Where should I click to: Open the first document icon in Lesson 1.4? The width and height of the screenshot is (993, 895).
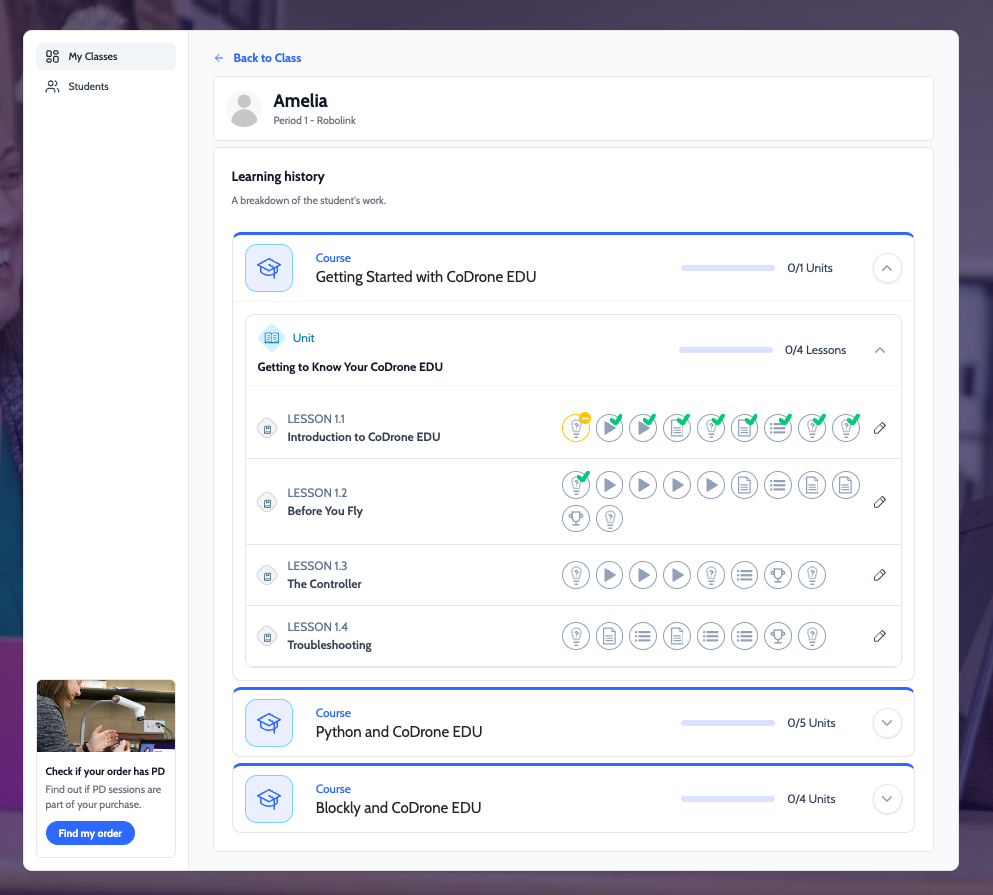(609, 636)
